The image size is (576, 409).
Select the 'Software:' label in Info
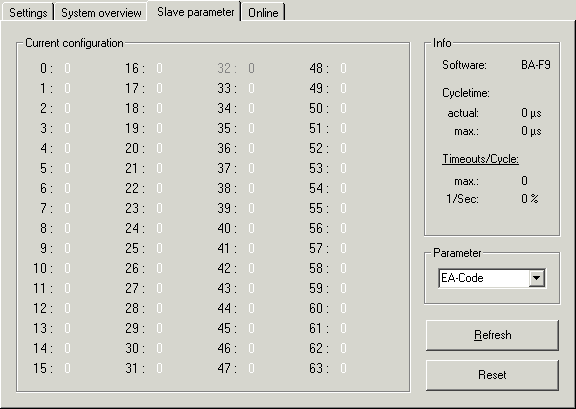point(464,65)
